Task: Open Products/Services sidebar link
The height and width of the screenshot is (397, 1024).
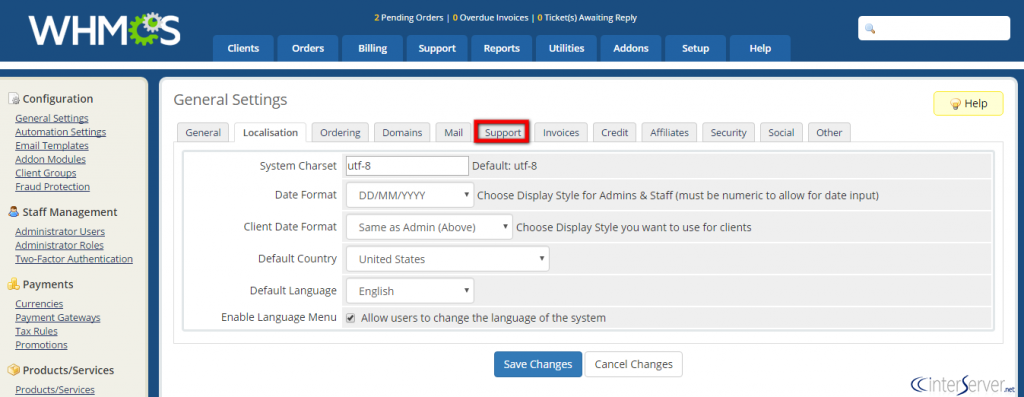Action: [x=55, y=390]
